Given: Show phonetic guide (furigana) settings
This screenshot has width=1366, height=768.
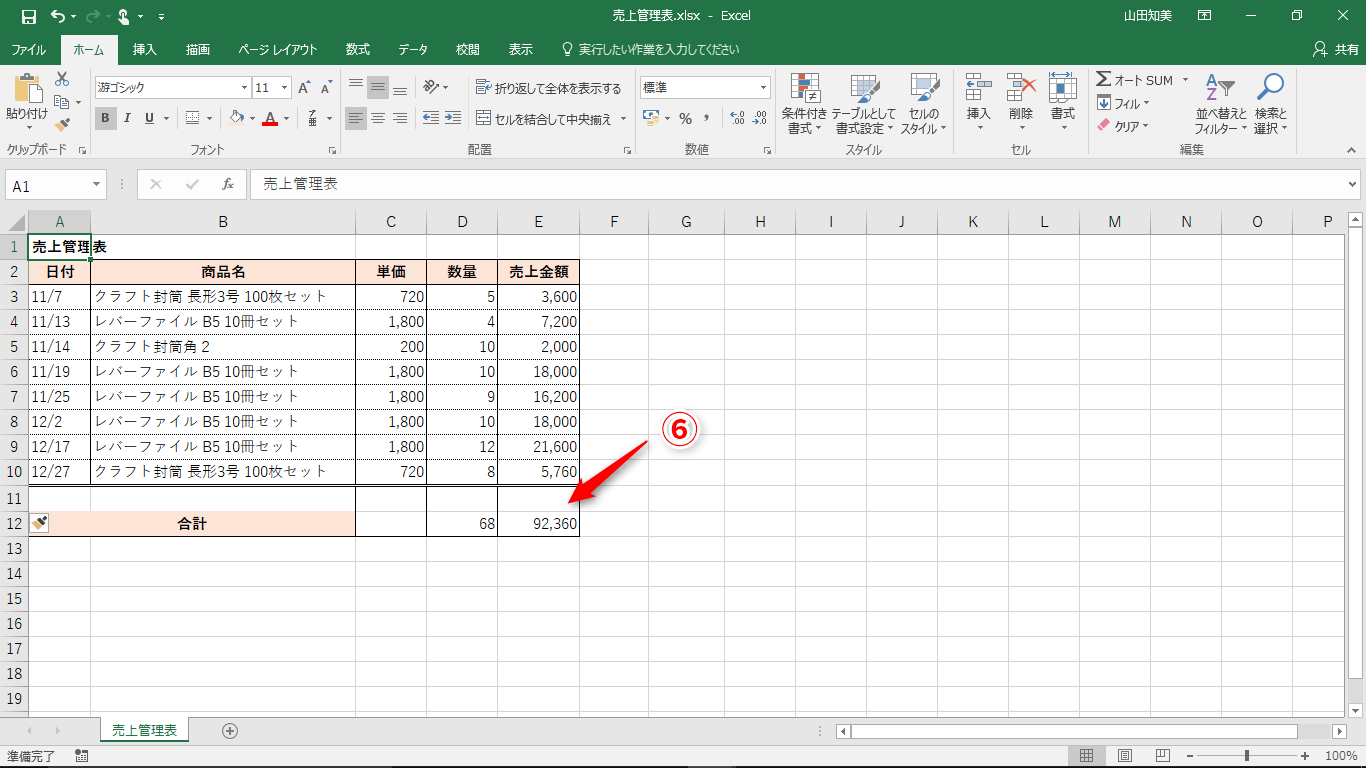Looking at the screenshot, I should point(314,118).
